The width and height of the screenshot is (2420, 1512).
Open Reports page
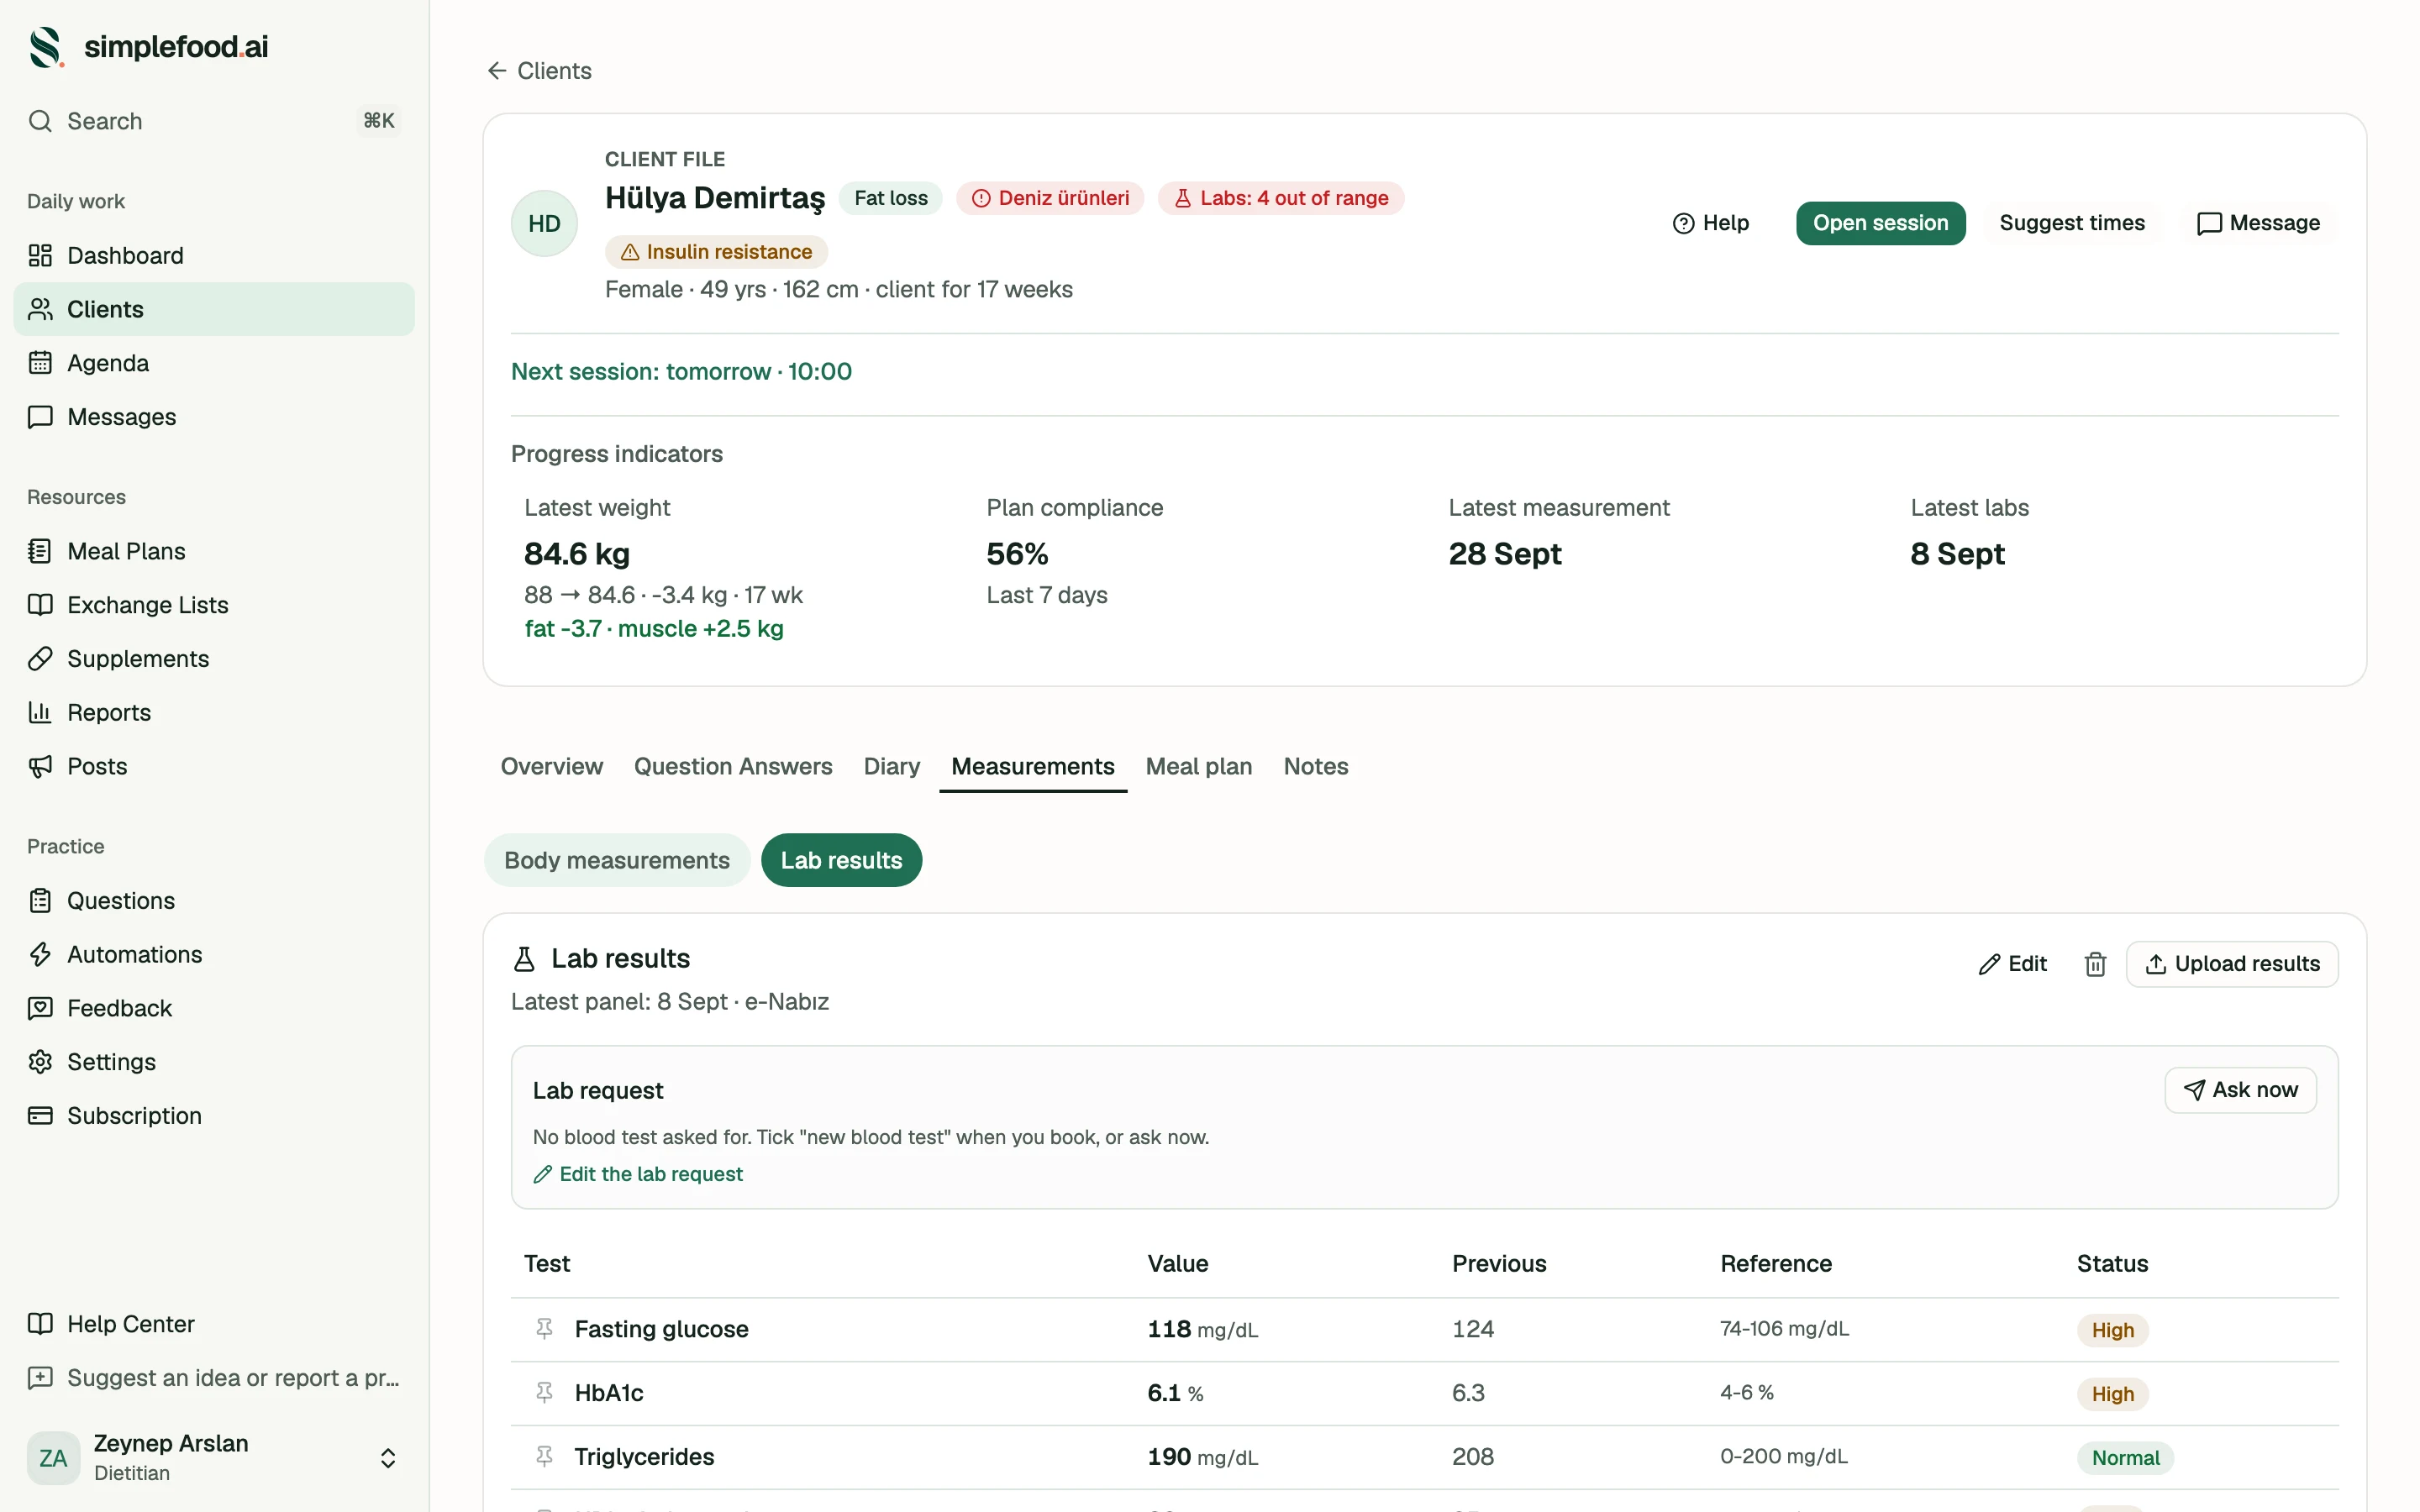(x=214, y=713)
